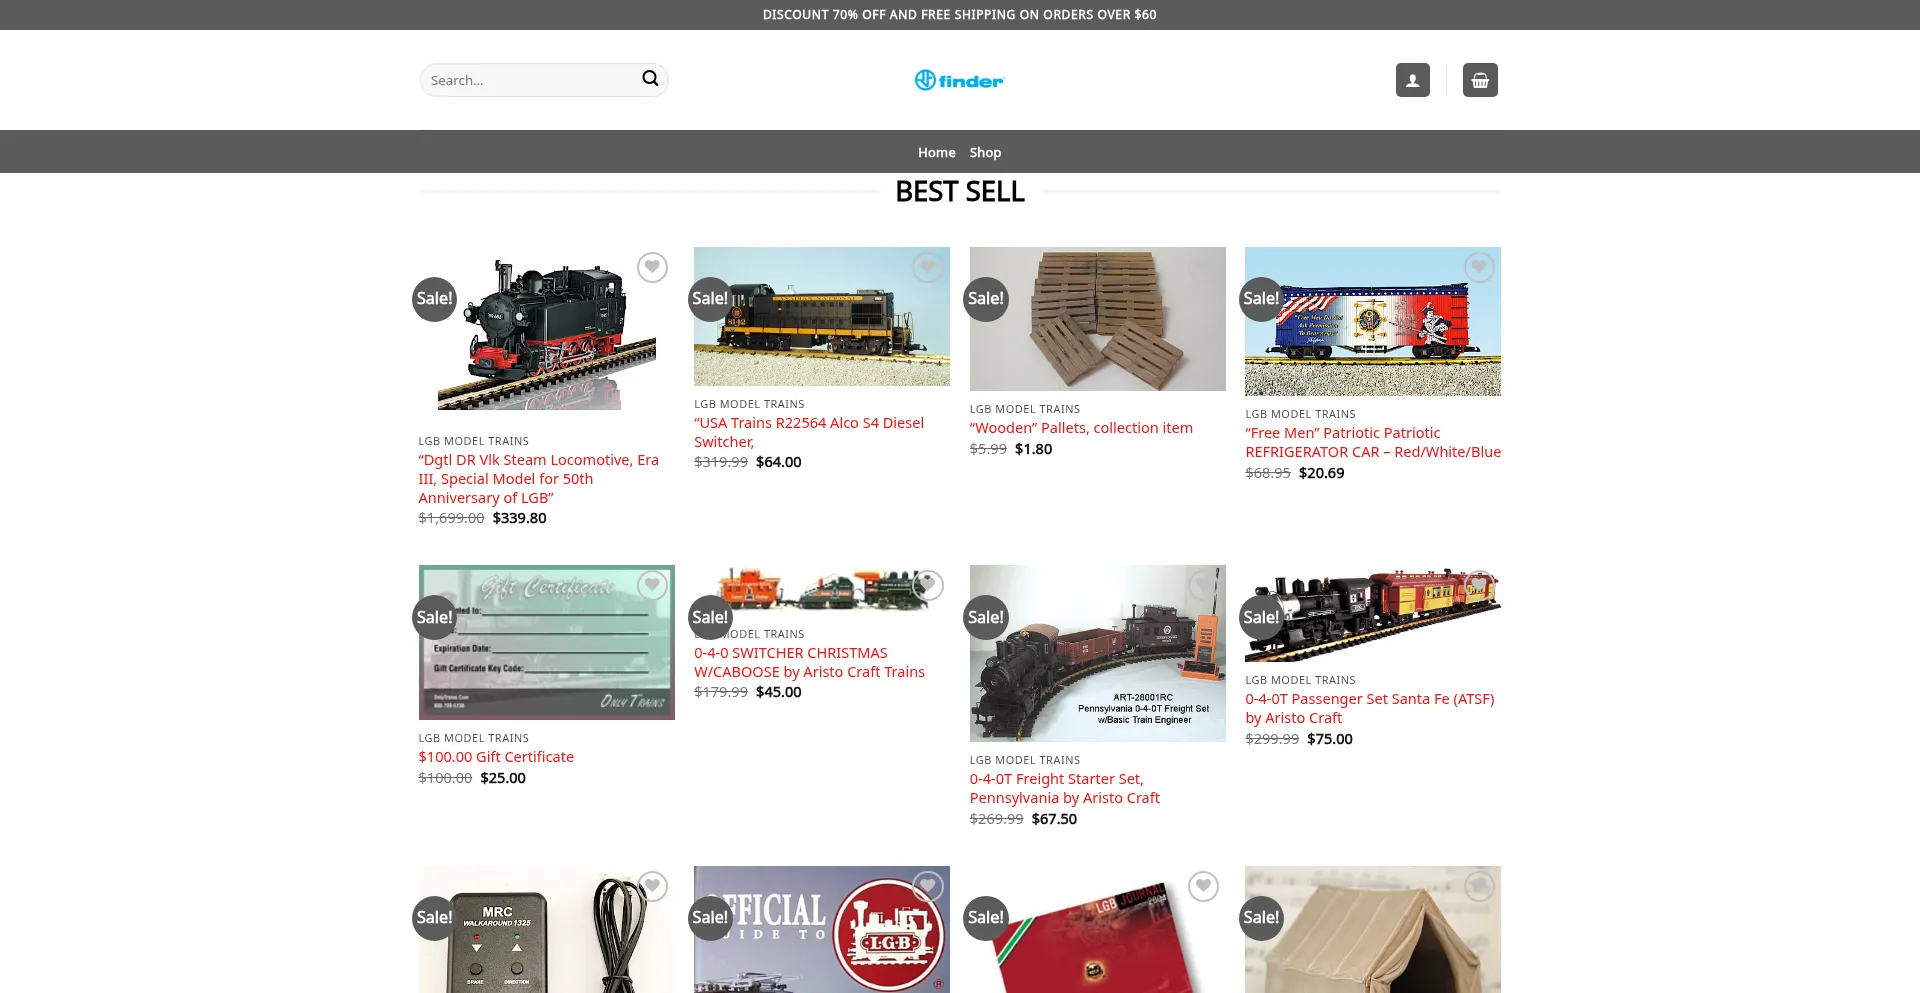The height and width of the screenshot is (993, 1920).
Task: Click the Finder logo
Action: 959,80
